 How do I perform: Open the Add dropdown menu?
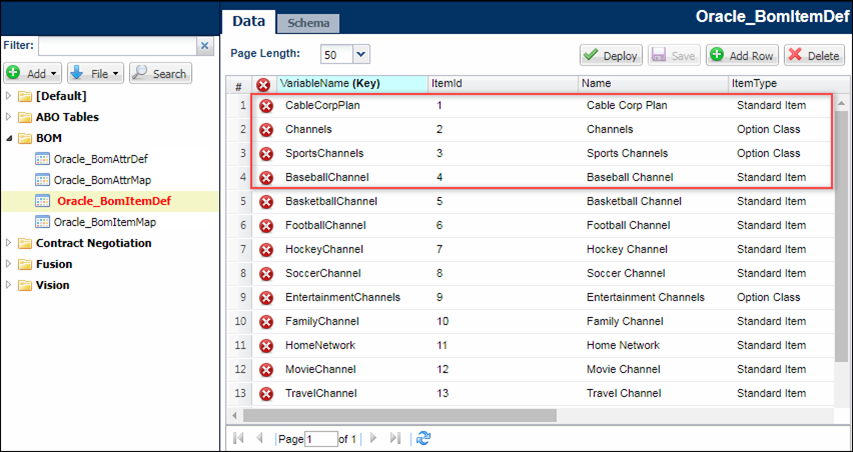[33, 73]
